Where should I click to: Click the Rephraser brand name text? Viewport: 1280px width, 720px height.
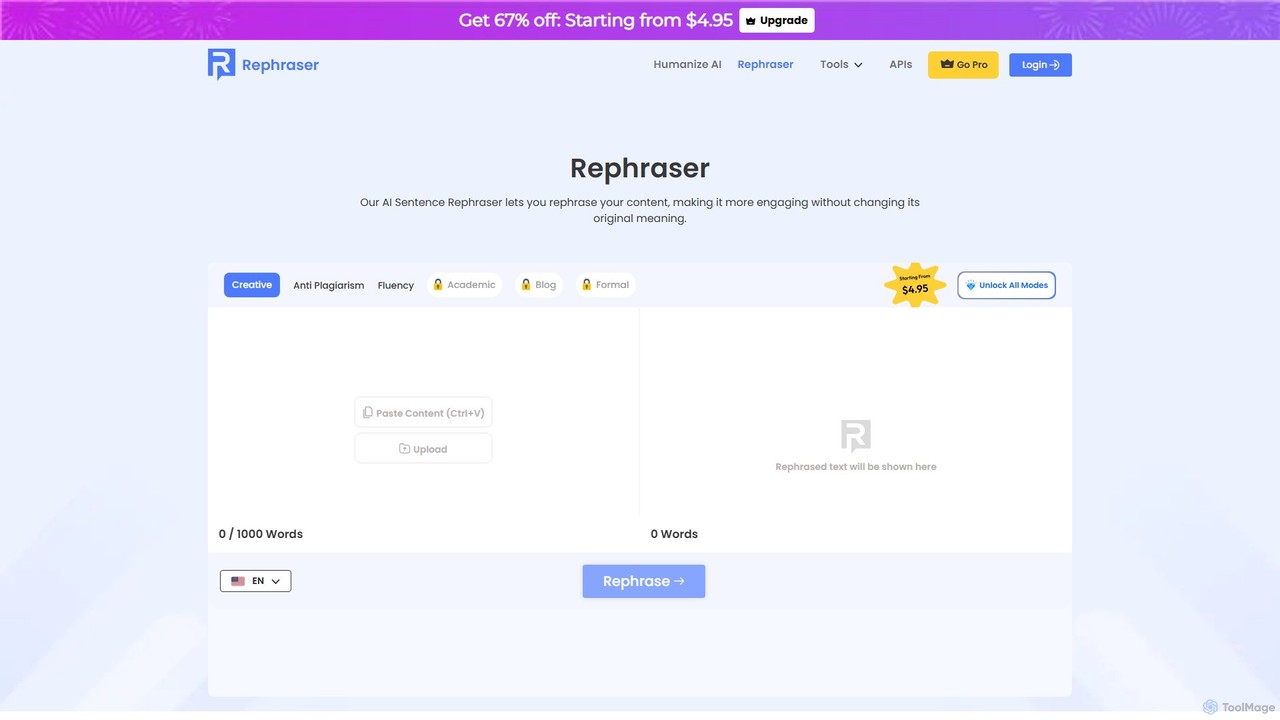pyautogui.click(x=280, y=65)
